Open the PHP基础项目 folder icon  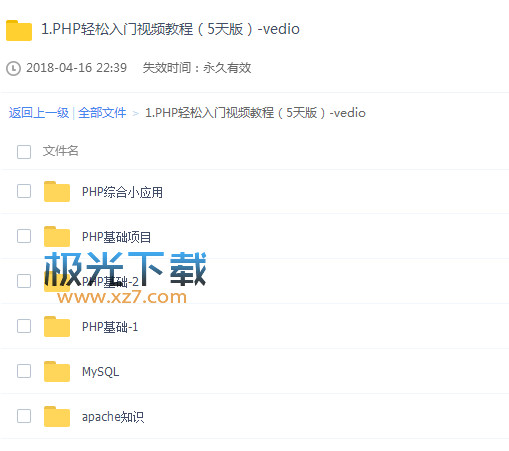[x=57, y=236]
